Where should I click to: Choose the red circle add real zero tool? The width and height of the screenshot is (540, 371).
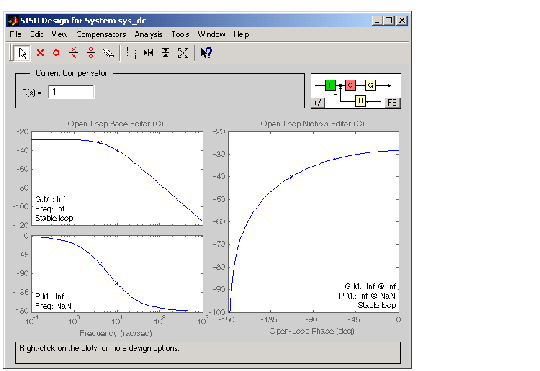point(56,53)
